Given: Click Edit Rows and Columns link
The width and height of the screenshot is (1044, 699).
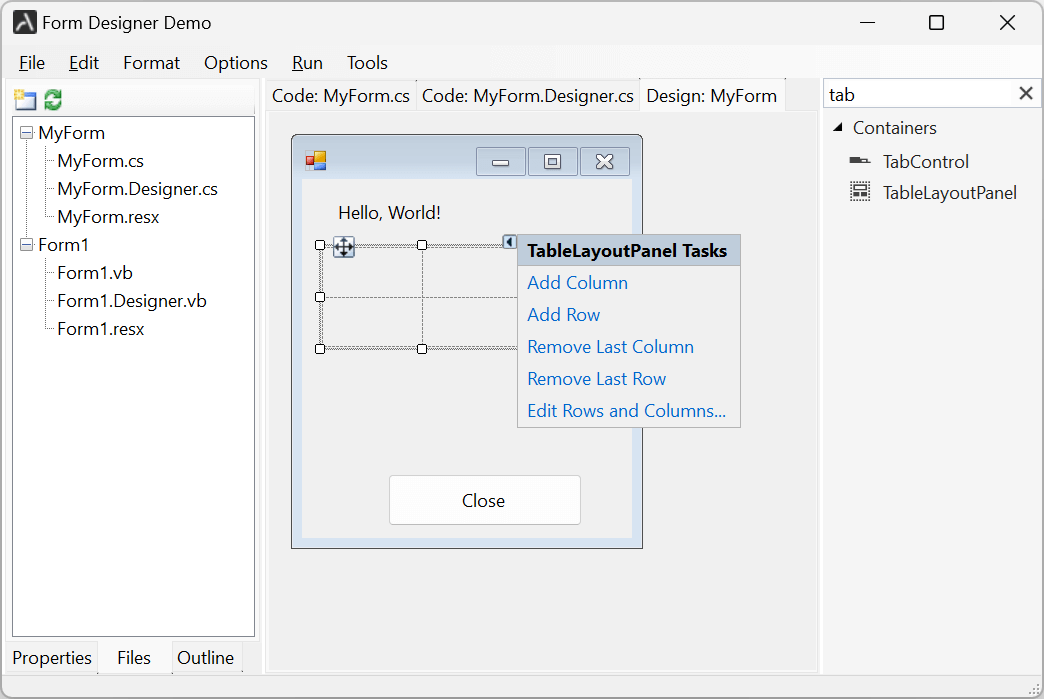Looking at the screenshot, I should coord(626,410).
